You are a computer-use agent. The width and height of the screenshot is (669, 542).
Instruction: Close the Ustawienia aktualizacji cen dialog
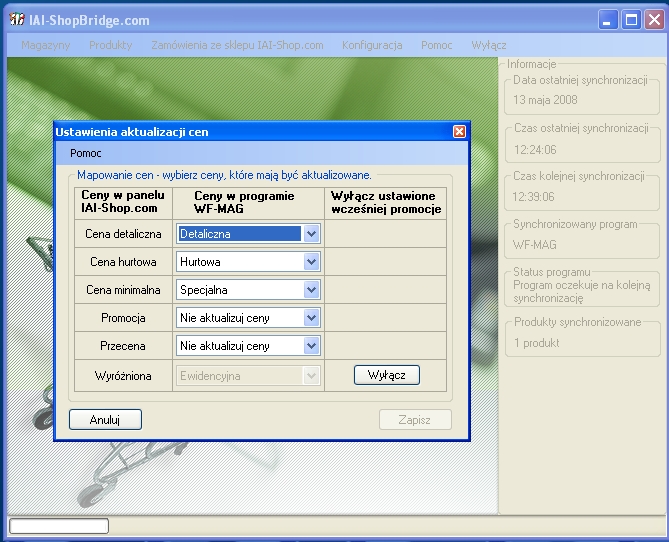coord(459,132)
